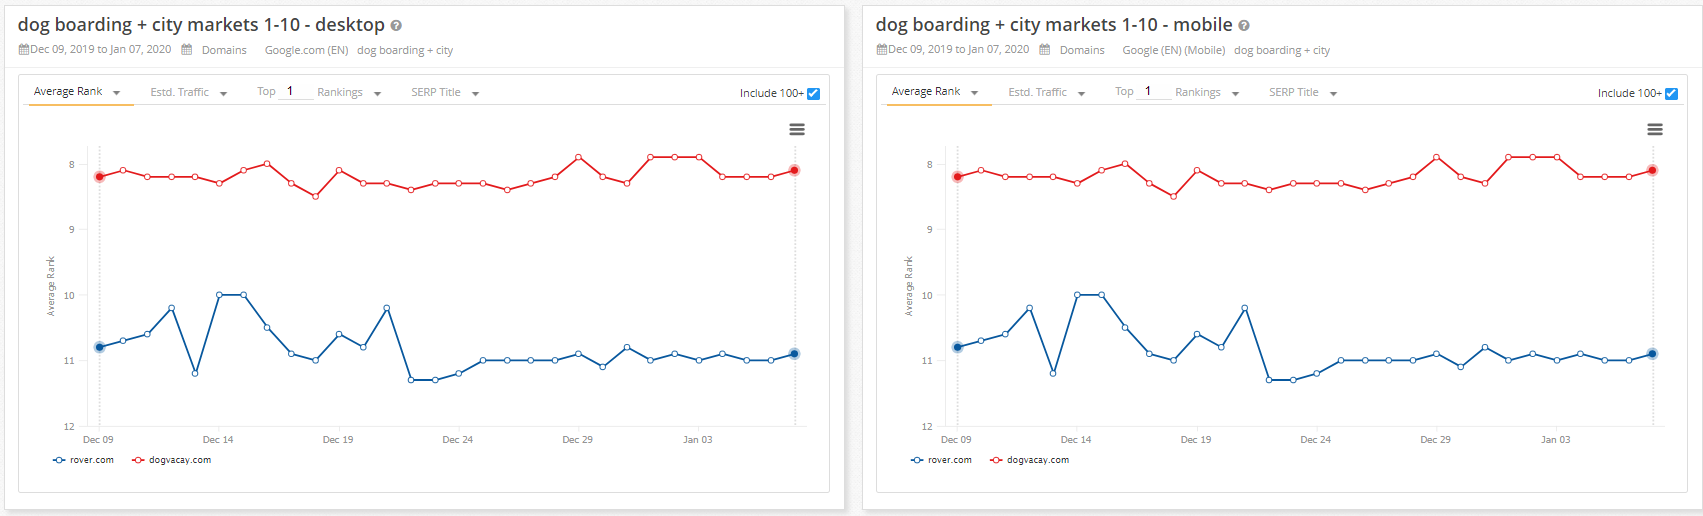
Task: Click the Domains icon in mobile panel
Action: (x=1044, y=49)
